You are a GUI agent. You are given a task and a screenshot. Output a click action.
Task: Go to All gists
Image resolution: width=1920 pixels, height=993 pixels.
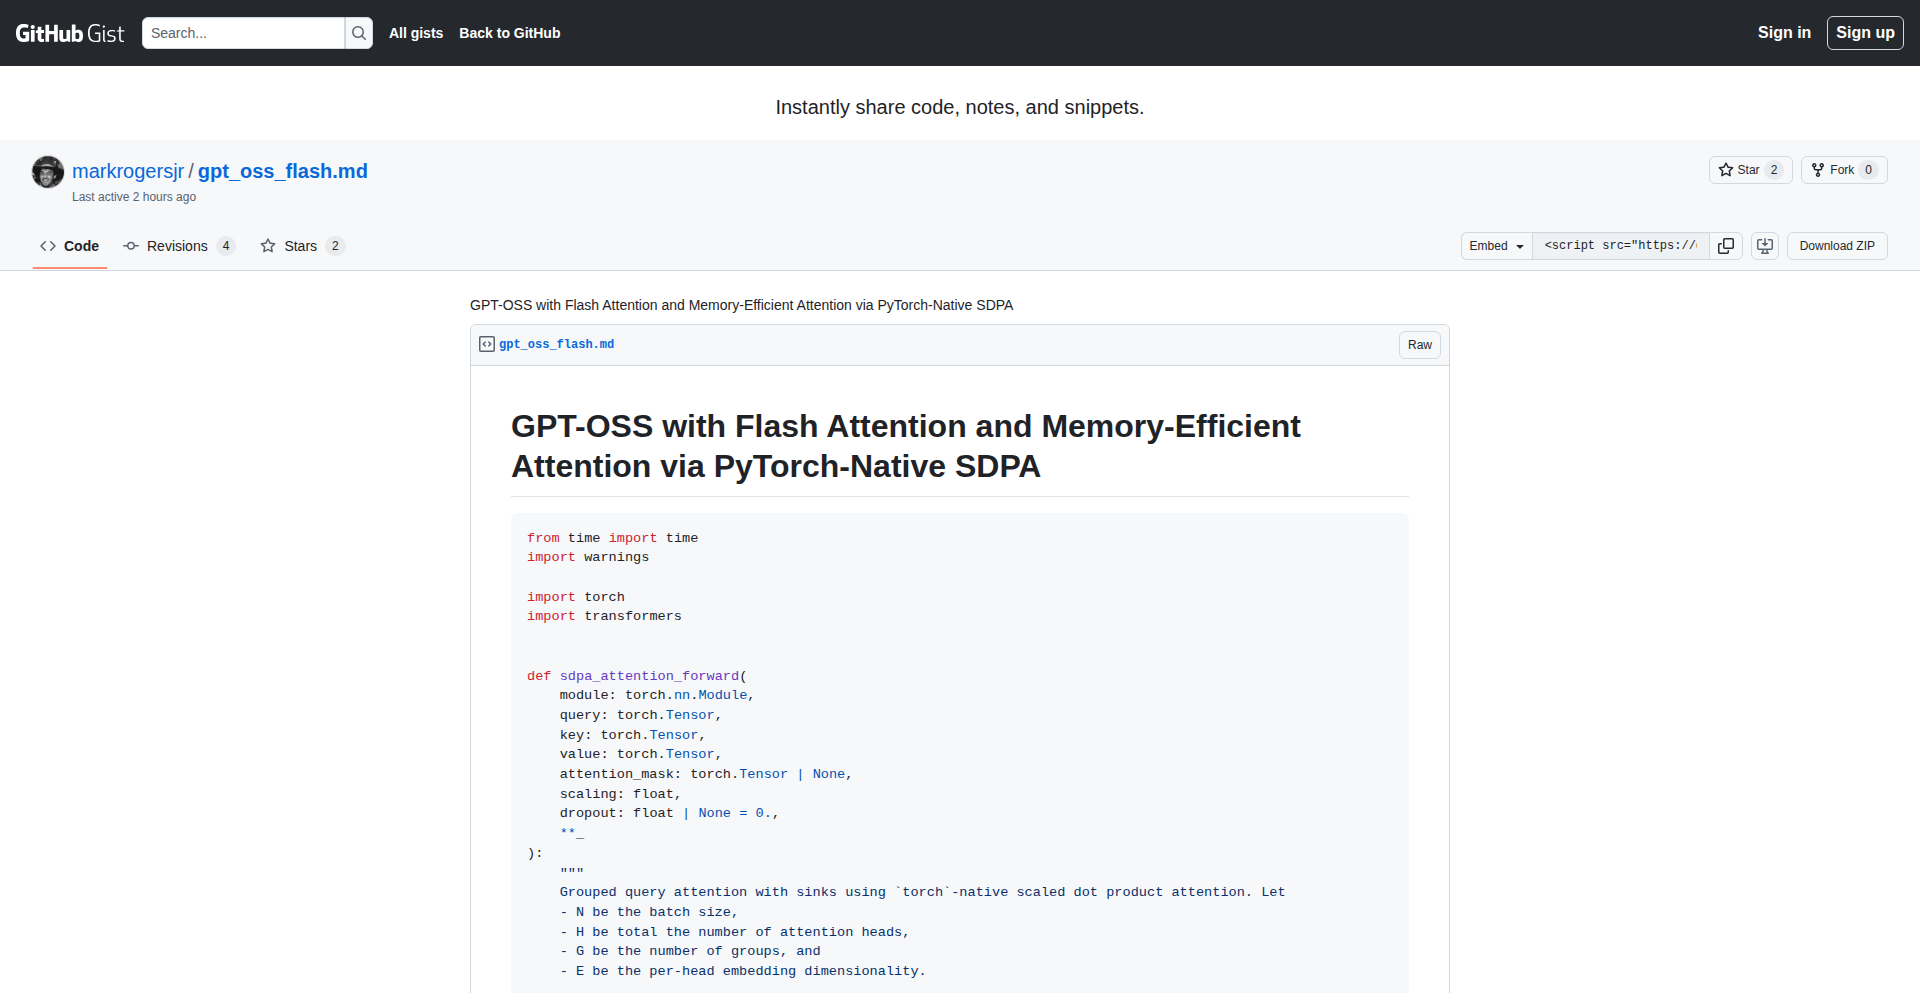pyautogui.click(x=416, y=33)
